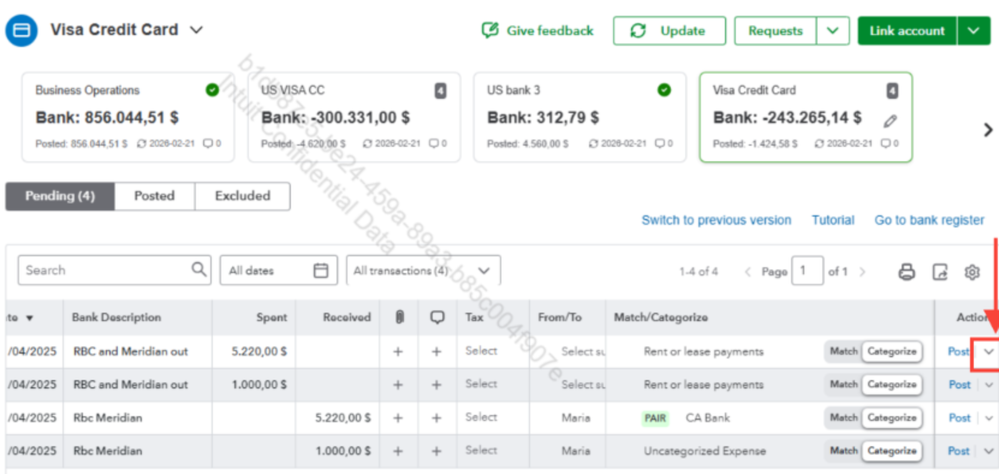Open the Visa Credit Card account dropdown chevron
Image resolution: width=999 pixels, height=474 pixels.
pos(196,30)
